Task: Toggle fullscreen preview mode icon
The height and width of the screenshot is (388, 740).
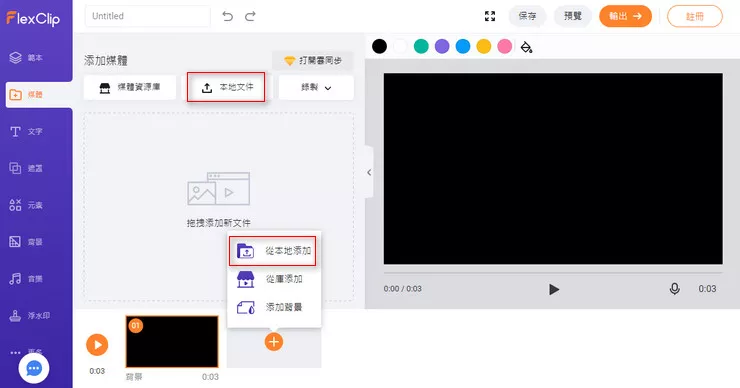Action: pos(490,17)
